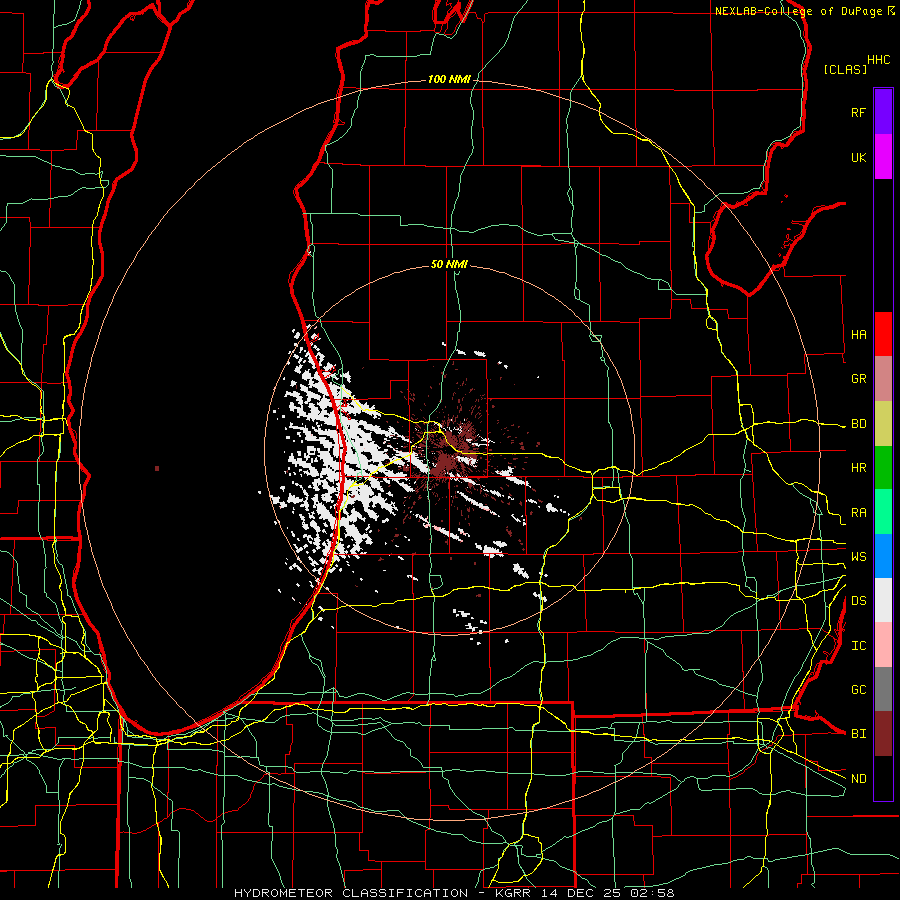This screenshot has width=900, height=900.
Task: Click the UK magenta legend swatch
Action: (x=883, y=157)
